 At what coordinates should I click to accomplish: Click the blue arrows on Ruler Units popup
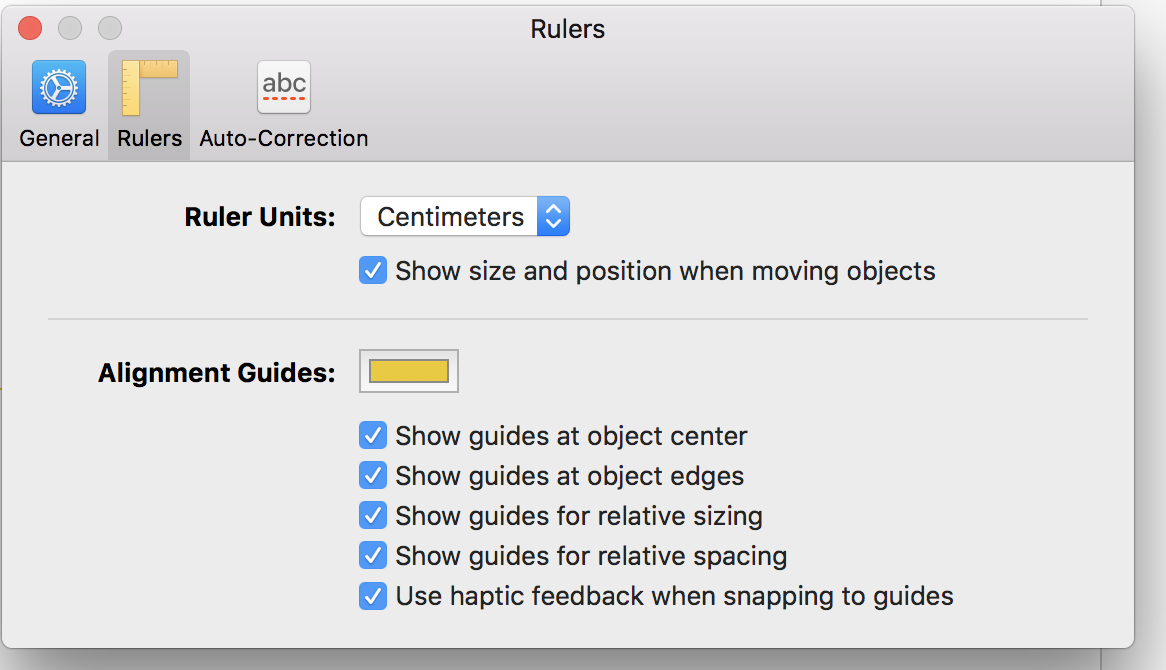point(553,217)
